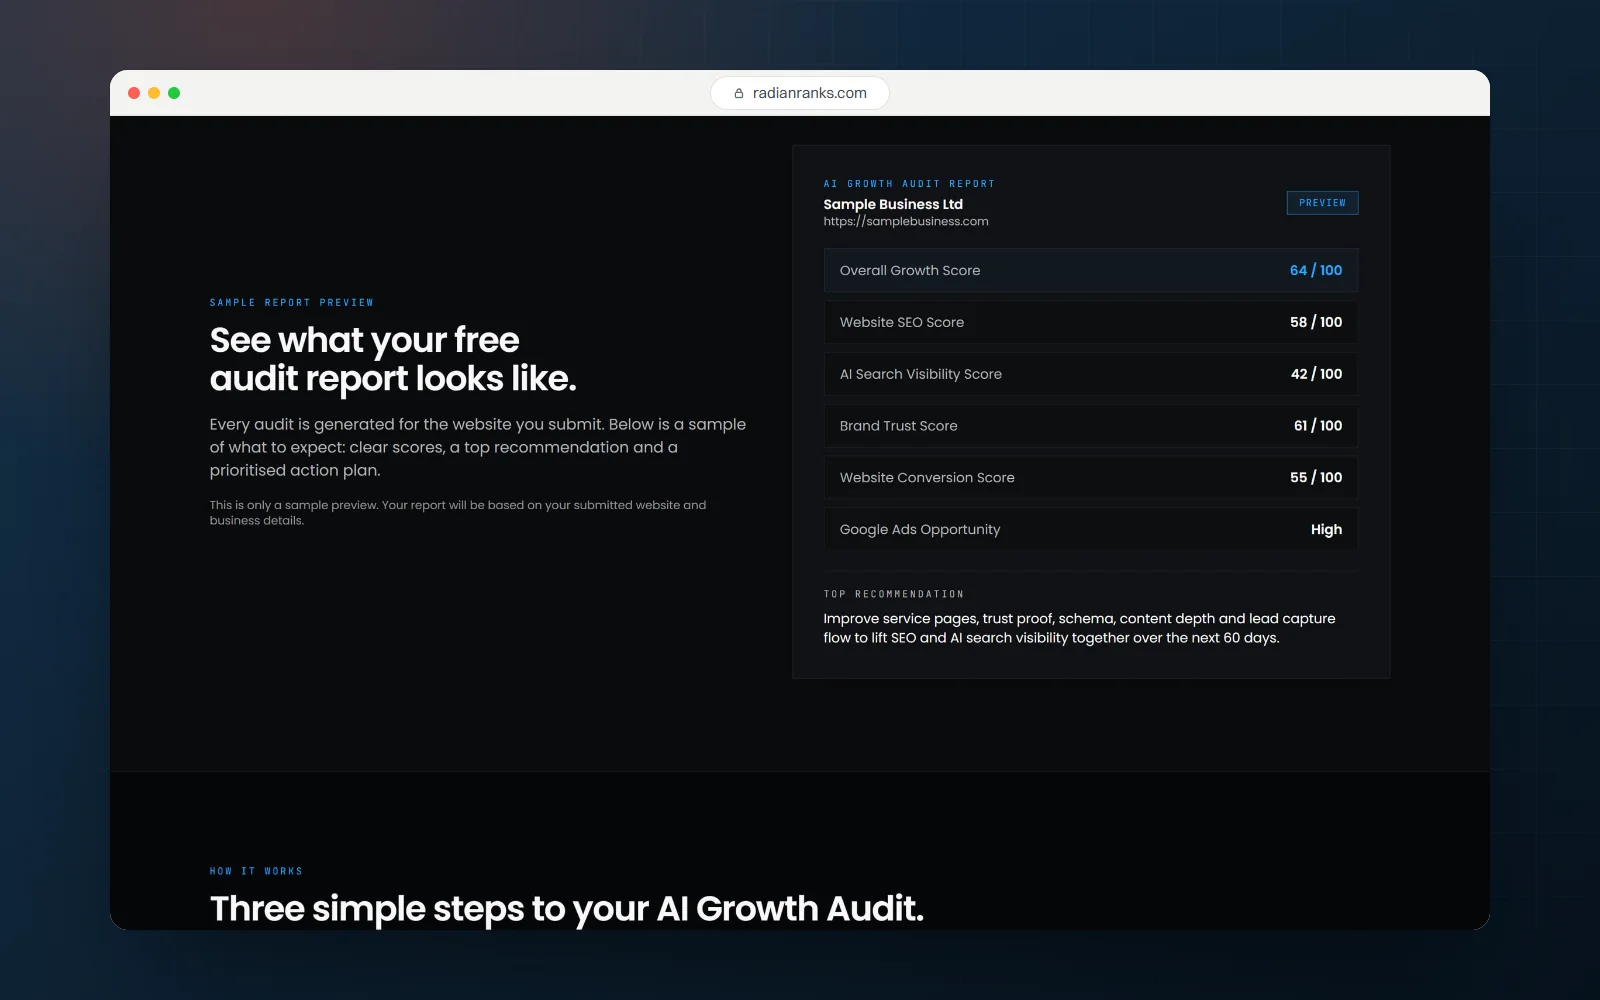Click the 55 / 100 score value

pos(1316,478)
